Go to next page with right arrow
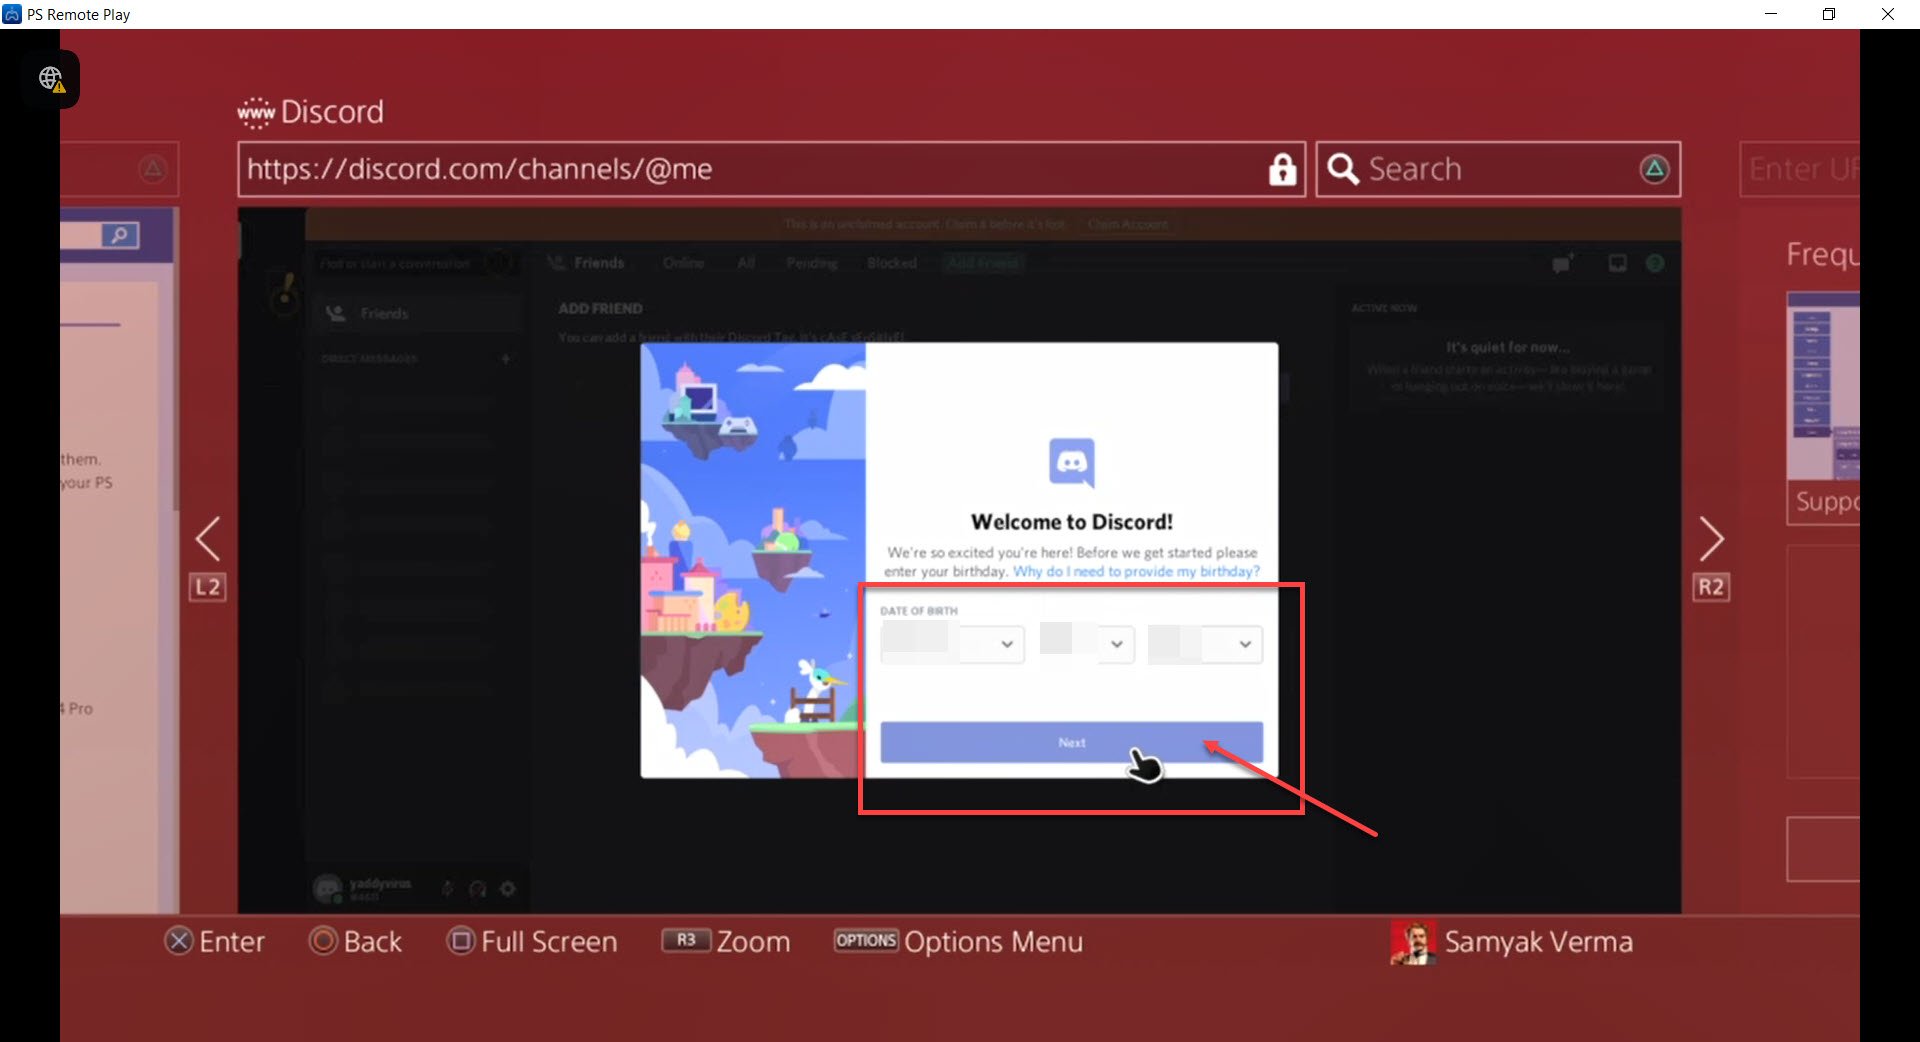The width and height of the screenshot is (1920, 1042). pos(1711,539)
